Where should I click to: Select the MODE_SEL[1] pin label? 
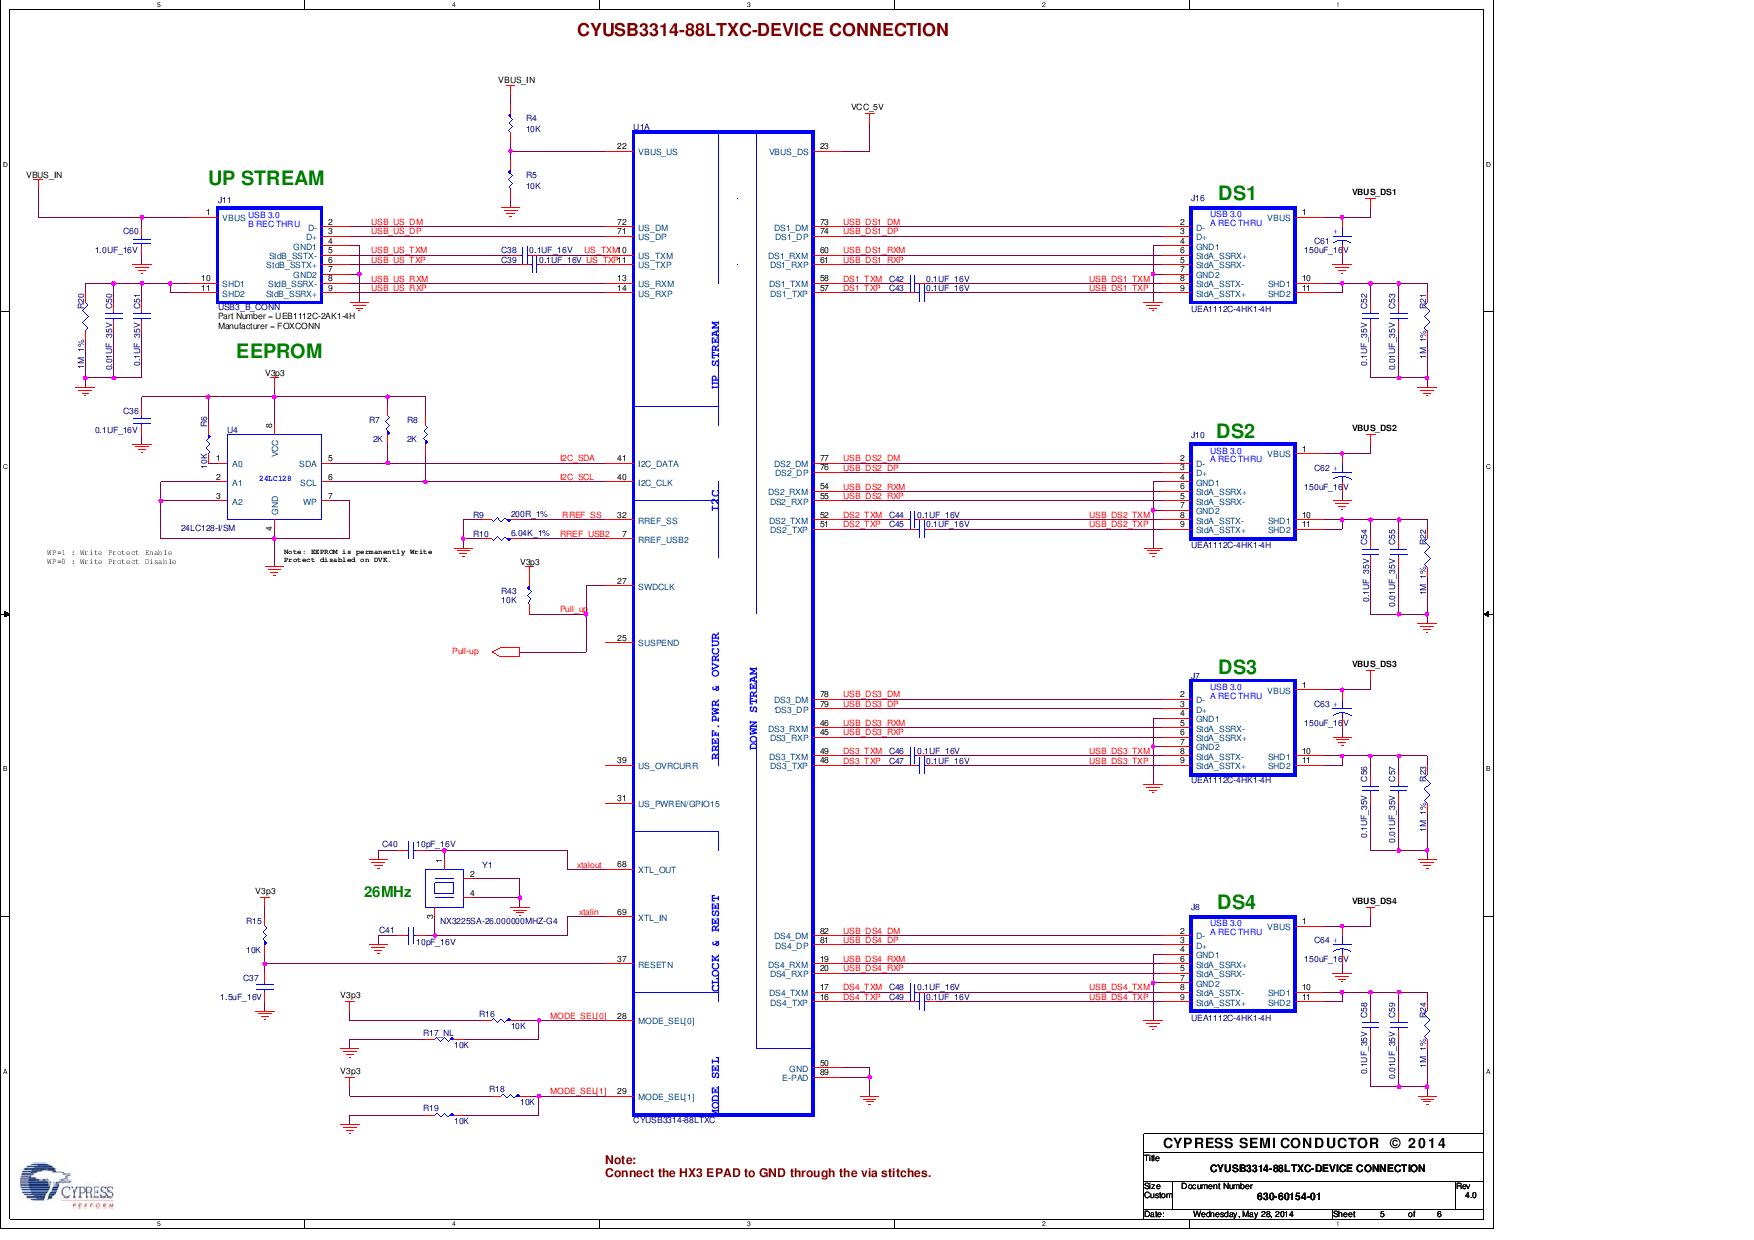click(666, 1097)
